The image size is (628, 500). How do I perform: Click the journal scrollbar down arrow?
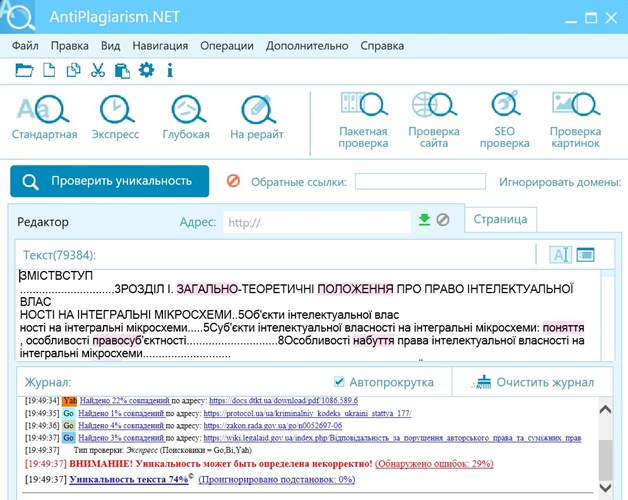(x=605, y=488)
